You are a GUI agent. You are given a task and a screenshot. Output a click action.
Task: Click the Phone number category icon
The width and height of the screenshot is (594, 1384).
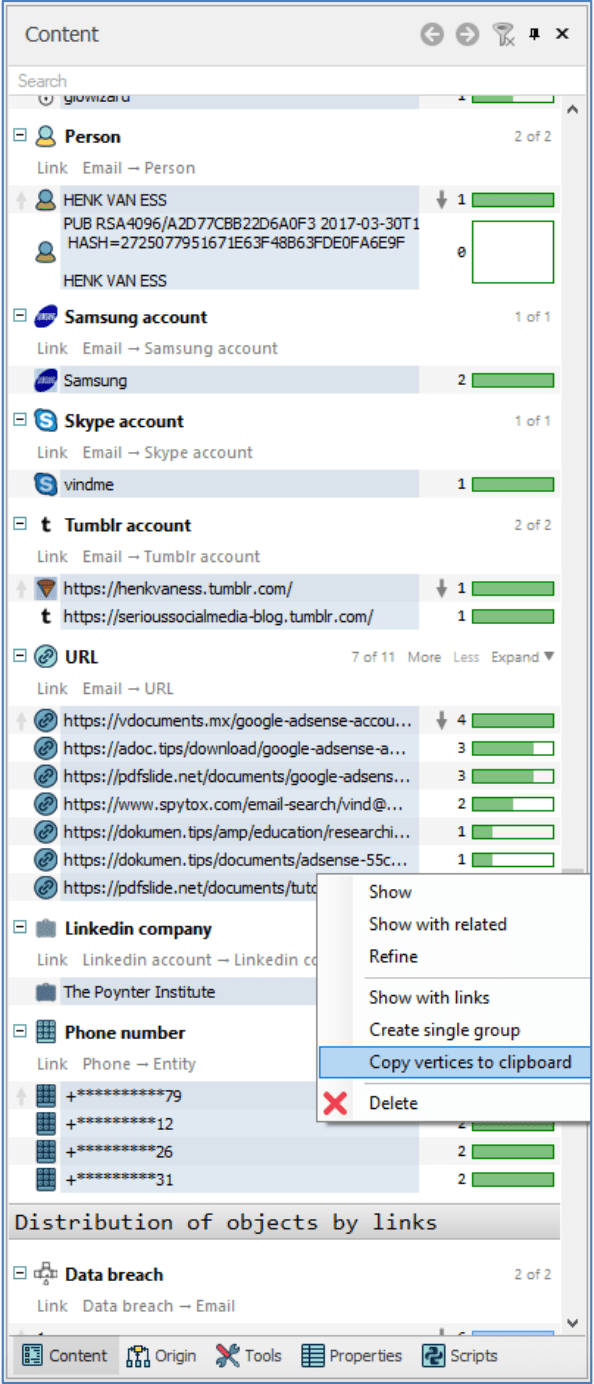45,1032
